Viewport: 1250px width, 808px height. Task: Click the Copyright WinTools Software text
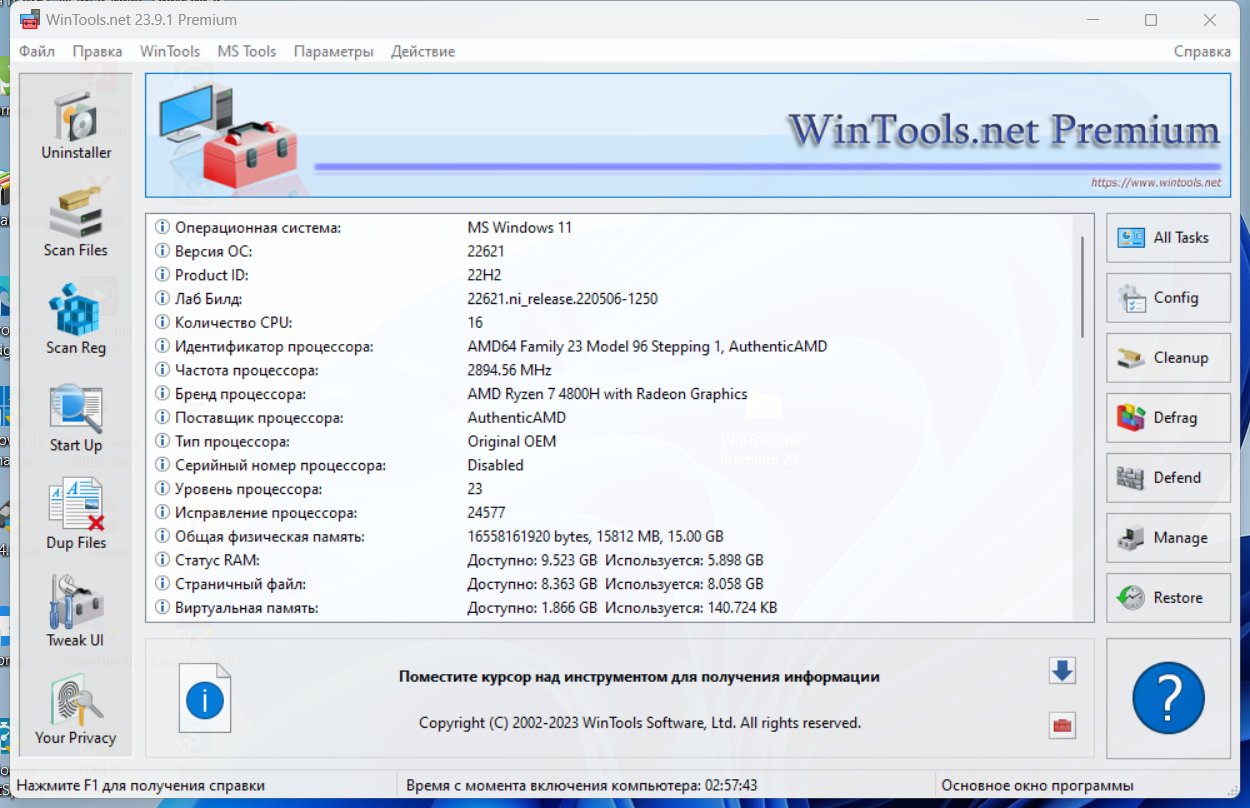click(640, 723)
